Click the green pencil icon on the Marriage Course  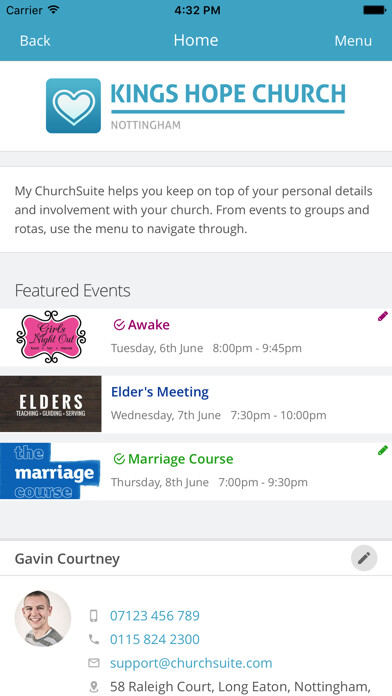383,450
